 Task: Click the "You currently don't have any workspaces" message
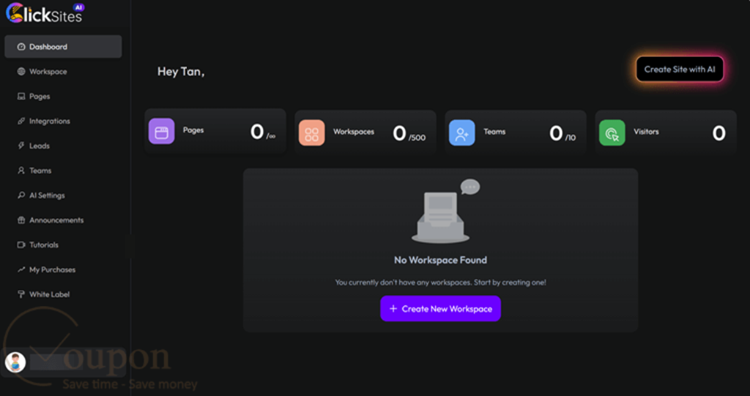pos(441,283)
